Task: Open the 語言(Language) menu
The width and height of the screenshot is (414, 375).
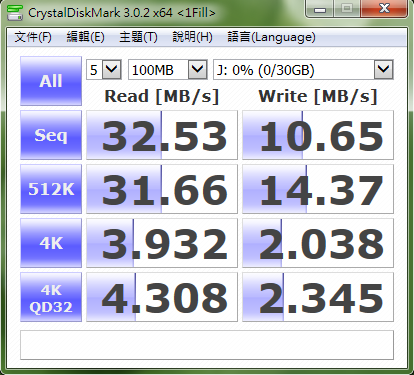Action: (x=271, y=37)
